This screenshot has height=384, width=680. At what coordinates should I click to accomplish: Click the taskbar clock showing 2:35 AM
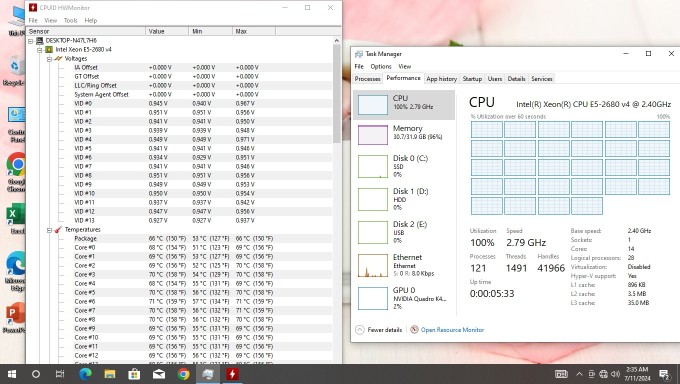pyautogui.click(x=638, y=374)
